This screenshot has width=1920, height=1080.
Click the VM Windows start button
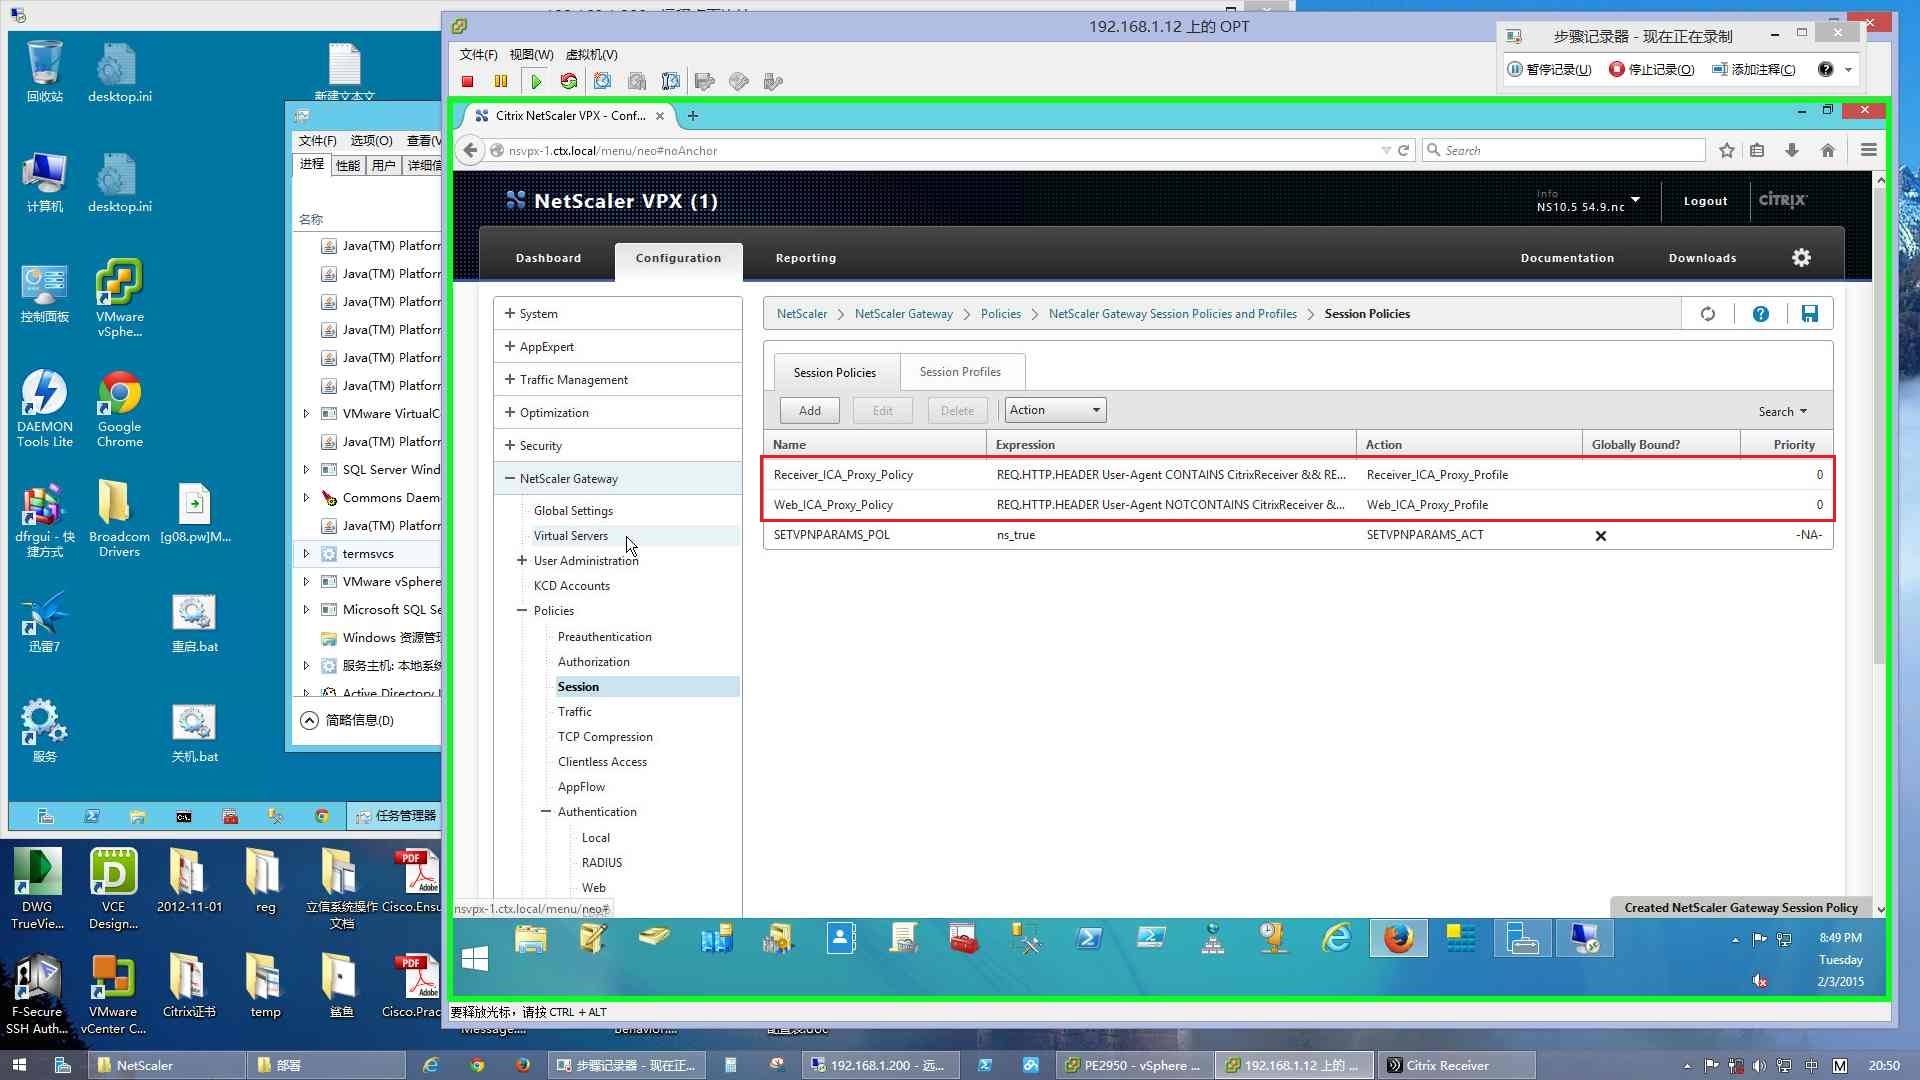pos(475,959)
